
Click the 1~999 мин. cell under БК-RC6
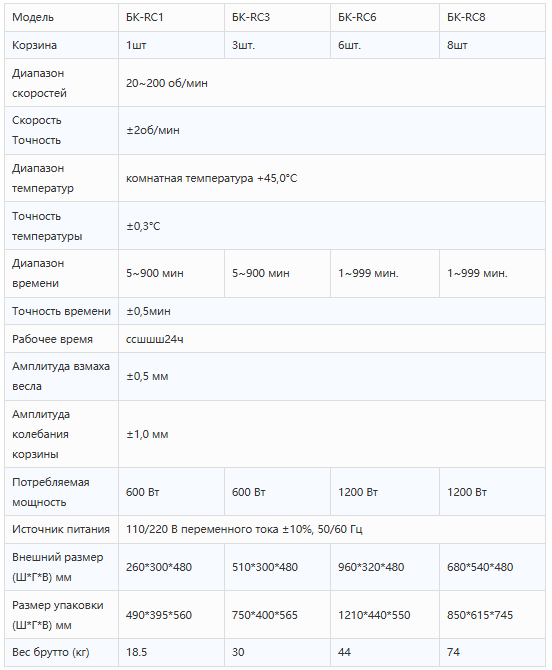tap(385, 273)
